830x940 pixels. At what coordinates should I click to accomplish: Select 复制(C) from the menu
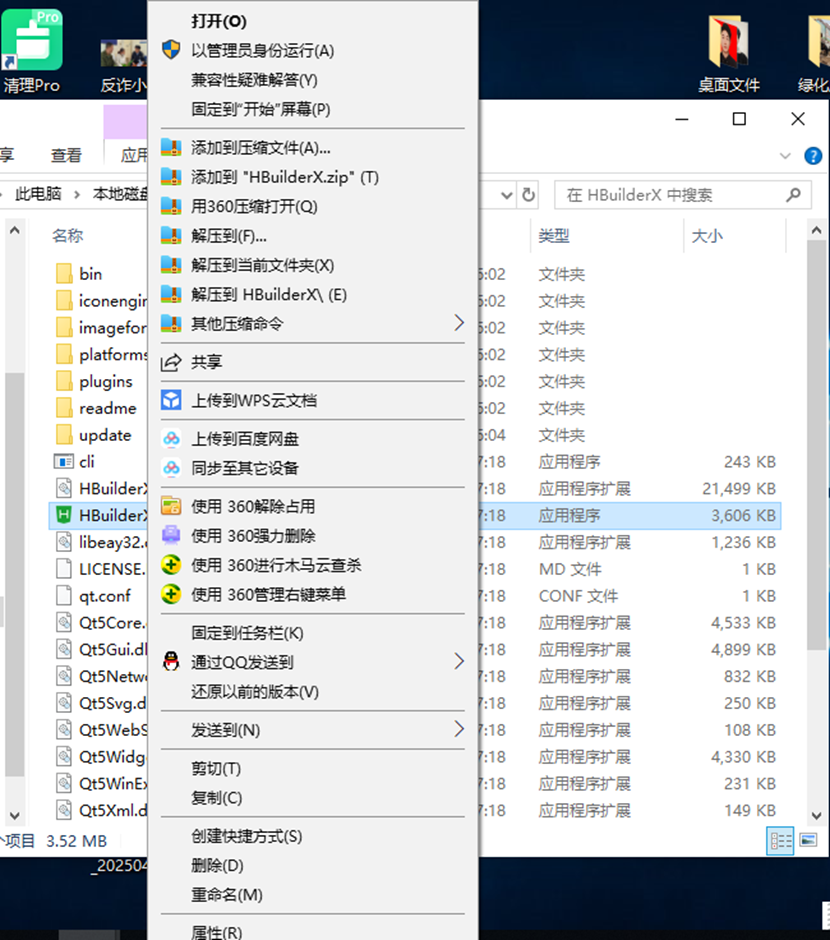click(216, 798)
